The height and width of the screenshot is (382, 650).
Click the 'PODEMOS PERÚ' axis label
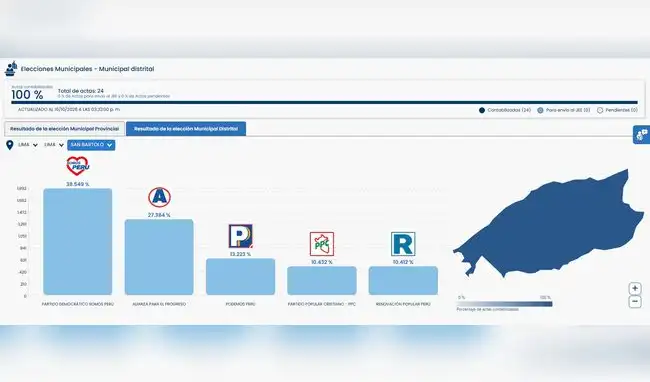coord(240,304)
